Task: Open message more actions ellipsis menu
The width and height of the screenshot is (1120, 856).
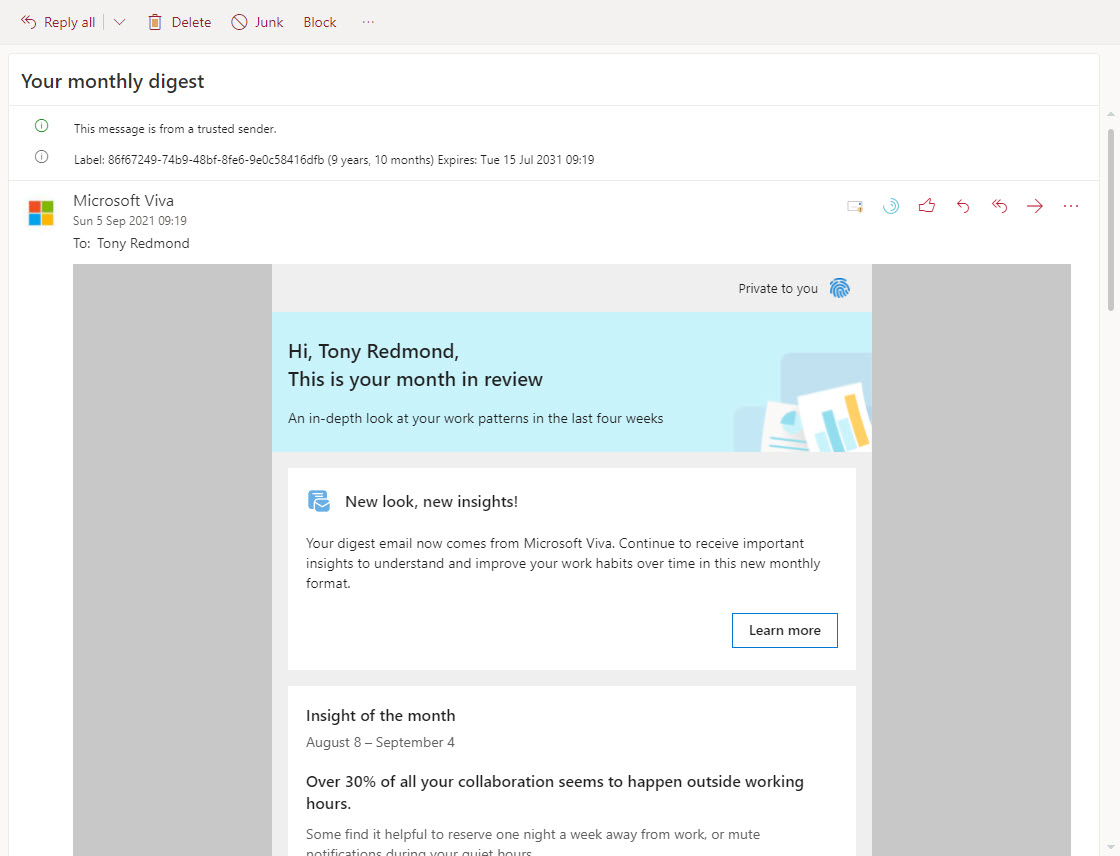Action: pyautogui.click(x=1071, y=206)
